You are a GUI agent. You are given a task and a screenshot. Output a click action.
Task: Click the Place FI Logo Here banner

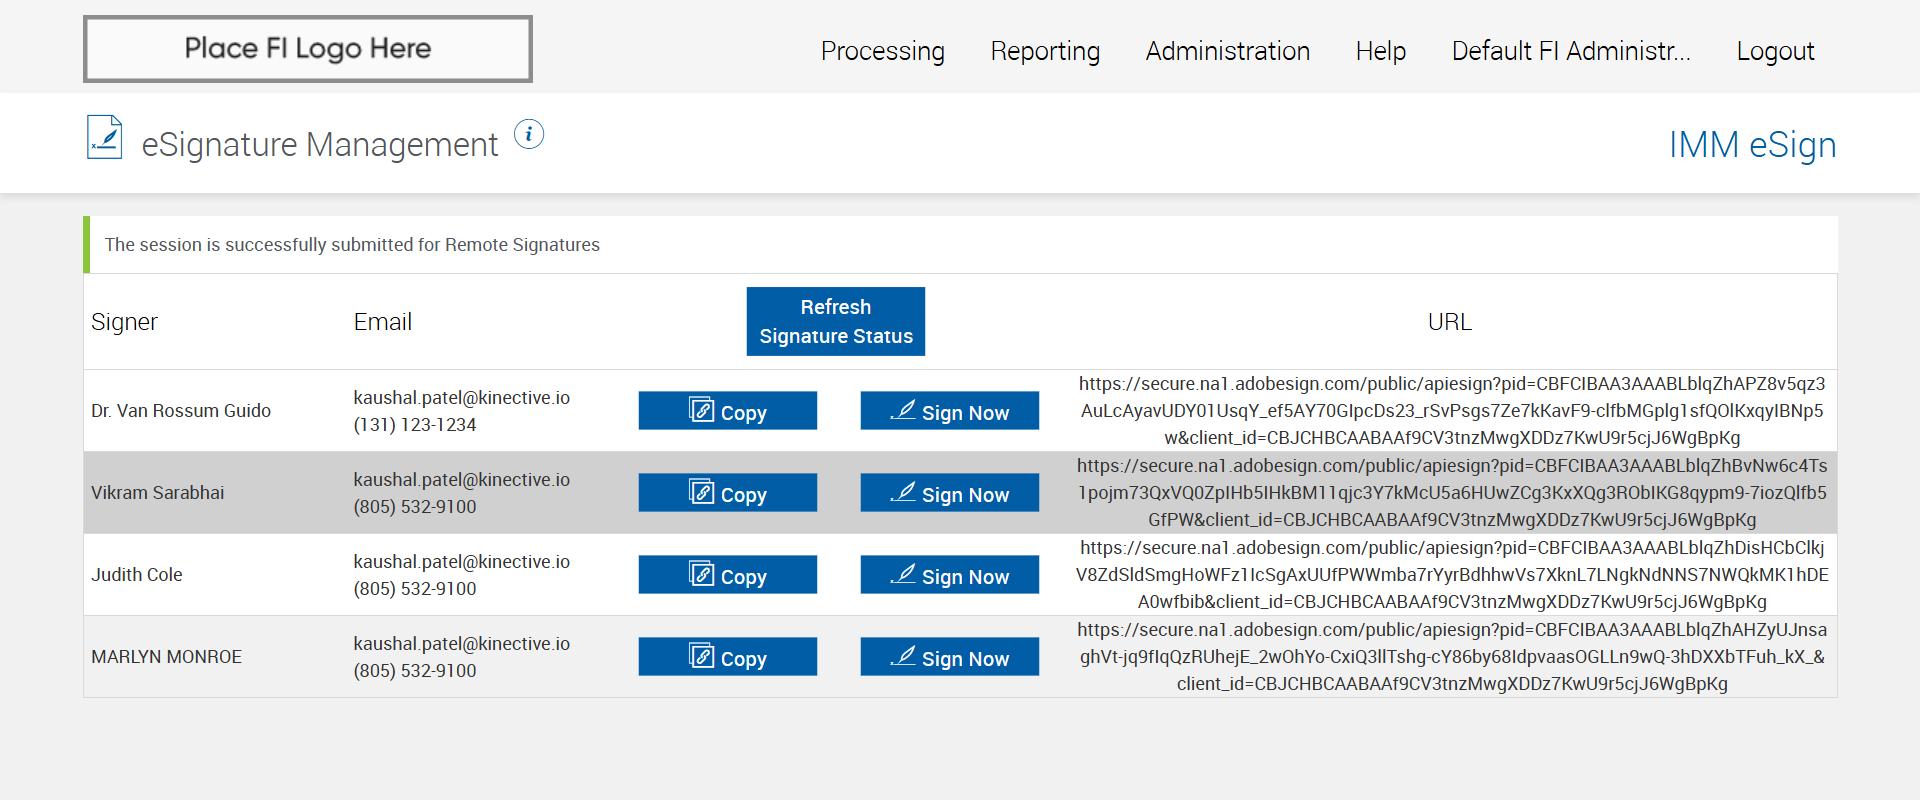(x=308, y=49)
